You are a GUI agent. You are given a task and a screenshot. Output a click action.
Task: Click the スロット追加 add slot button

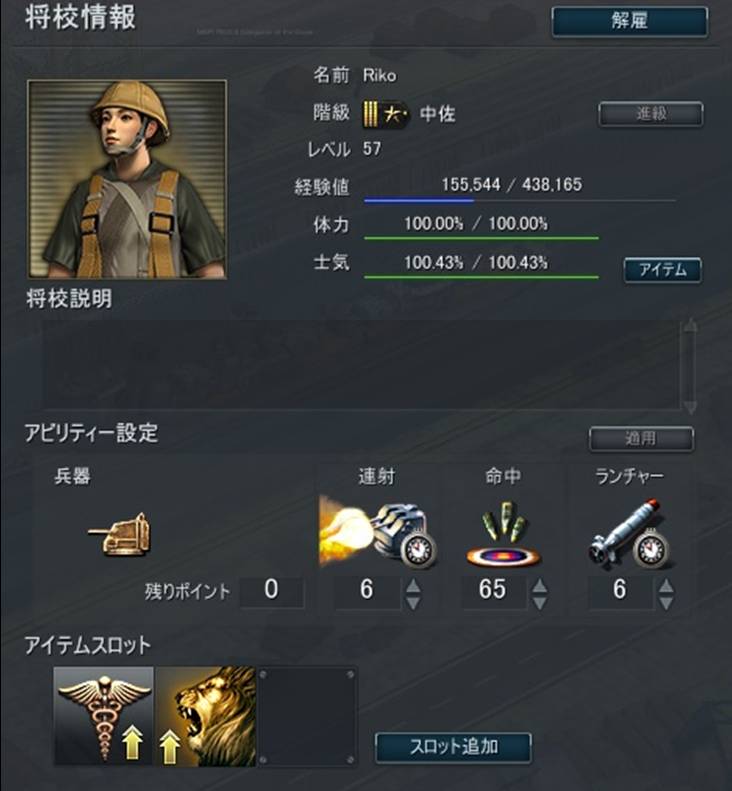coord(453,747)
